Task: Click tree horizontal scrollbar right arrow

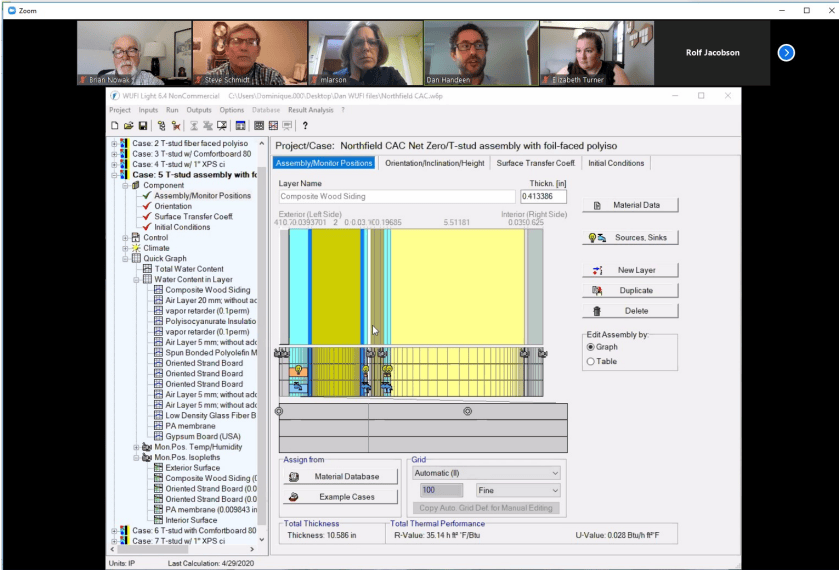Action: click(x=252, y=549)
